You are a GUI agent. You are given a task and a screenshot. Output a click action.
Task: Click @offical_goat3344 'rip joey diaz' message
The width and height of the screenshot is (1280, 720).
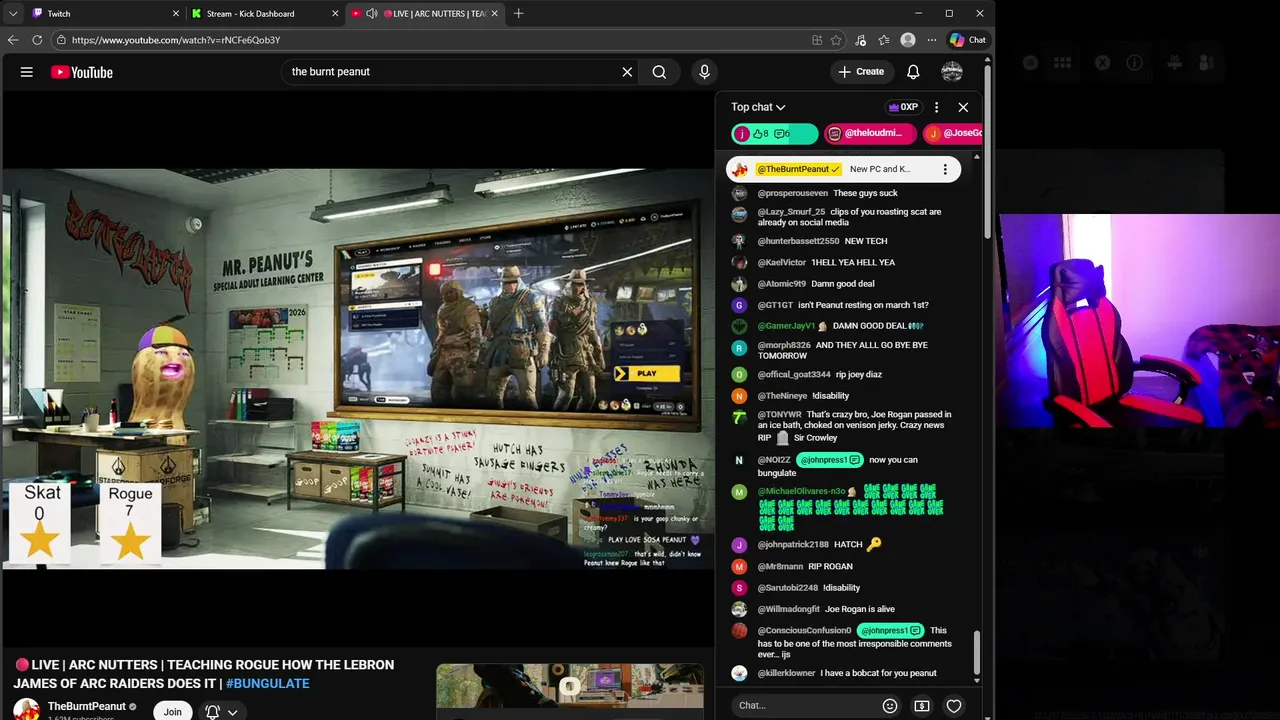point(819,375)
